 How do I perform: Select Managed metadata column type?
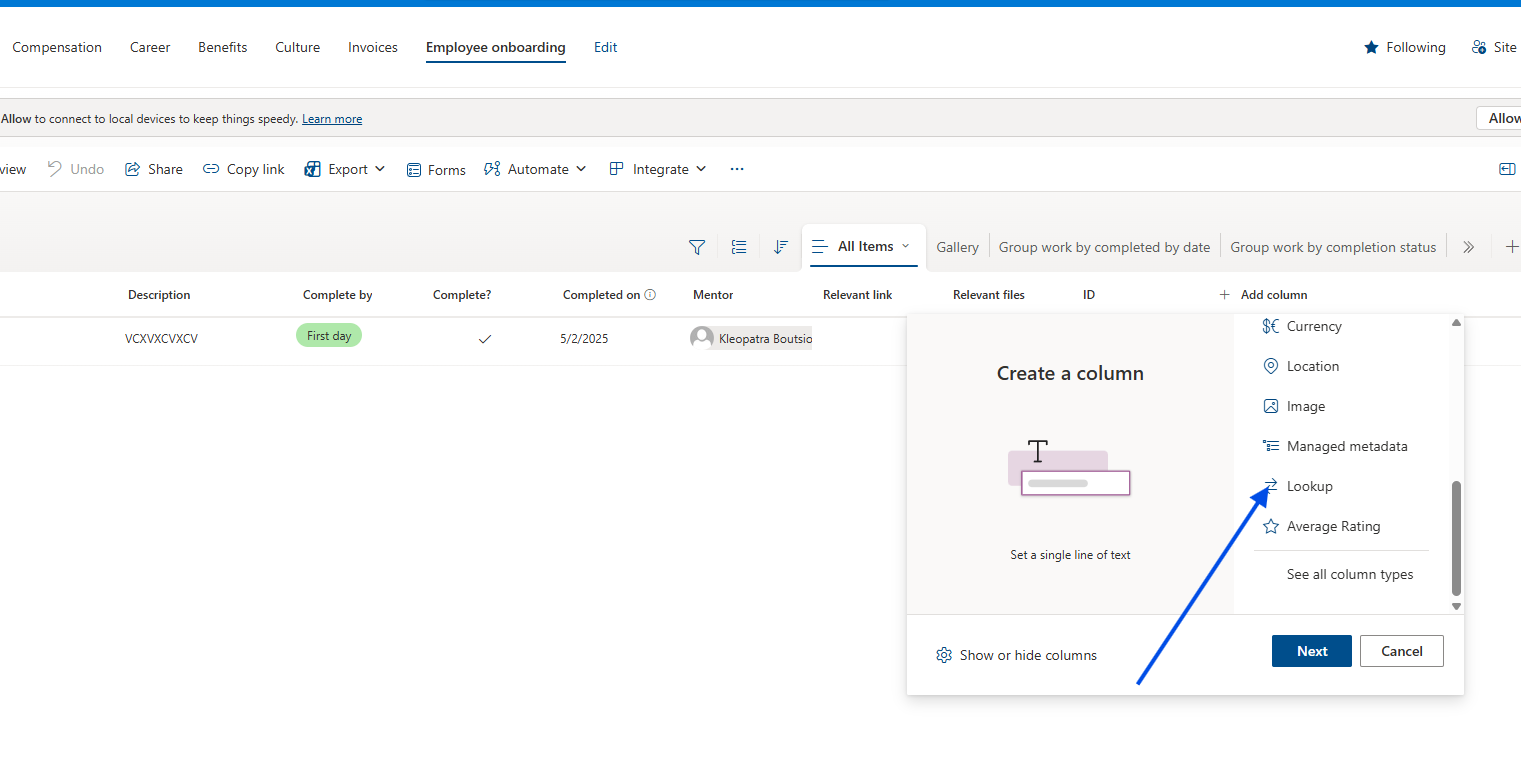tap(1346, 446)
